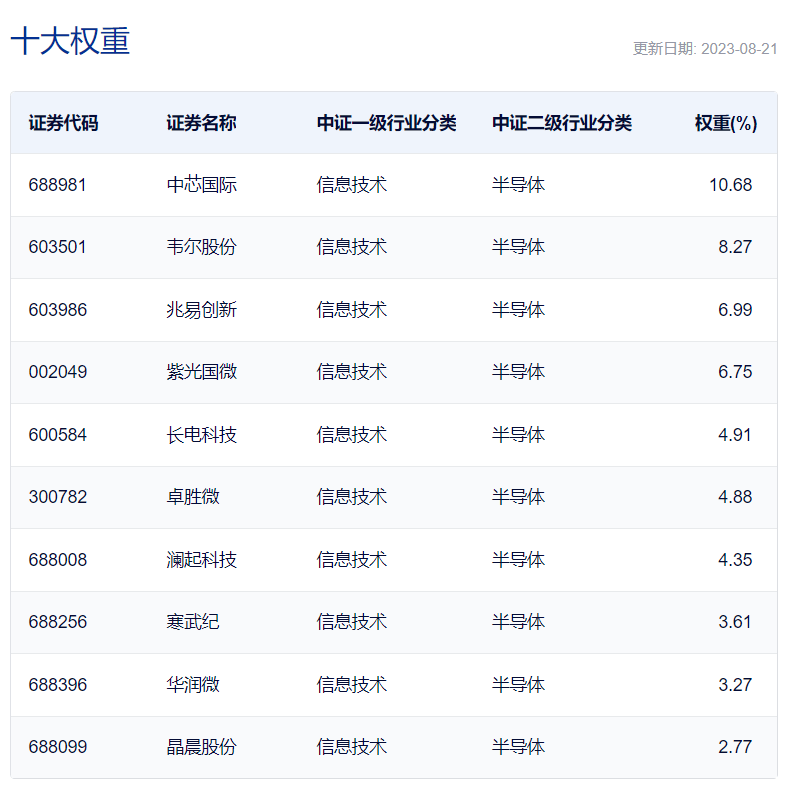Click the 更新日期 2023-08-21 text
Viewport: 785px width, 785px height.
click(x=705, y=49)
